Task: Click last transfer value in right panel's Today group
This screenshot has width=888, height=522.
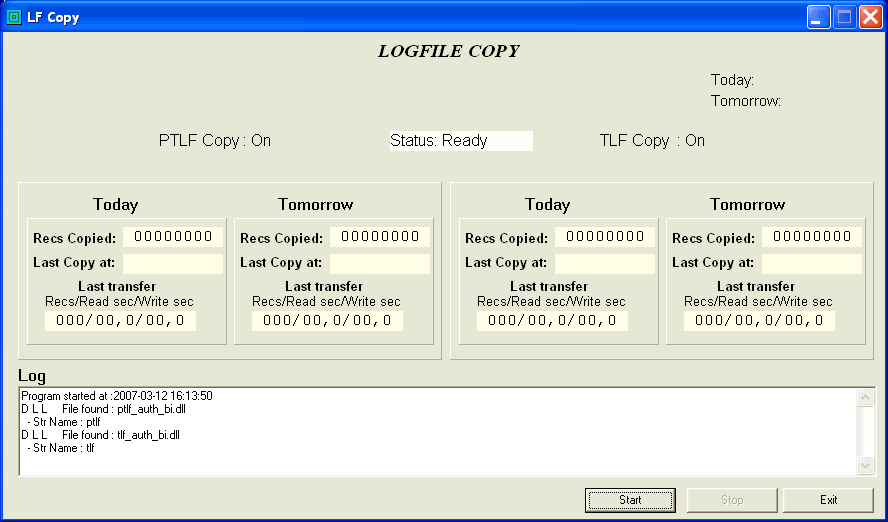Action: click(x=552, y=321)
